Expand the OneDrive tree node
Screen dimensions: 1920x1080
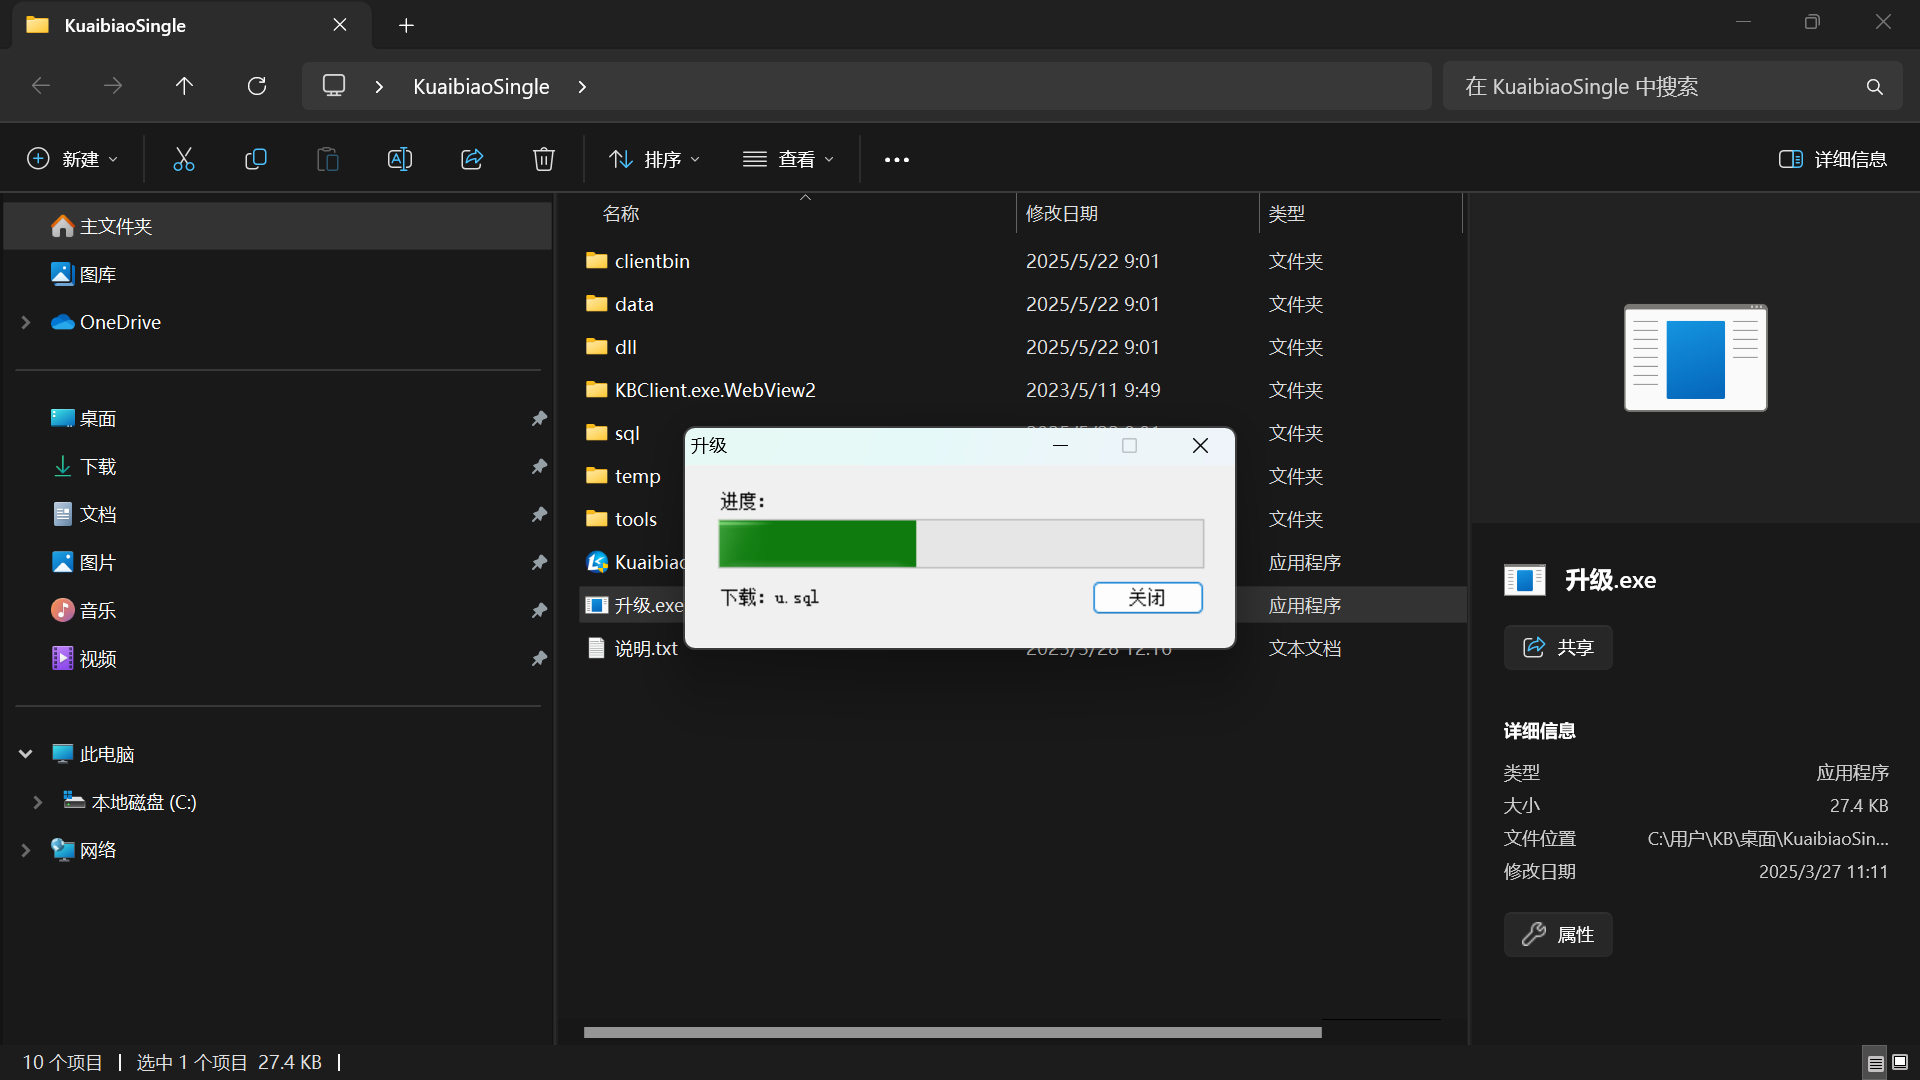26,322
